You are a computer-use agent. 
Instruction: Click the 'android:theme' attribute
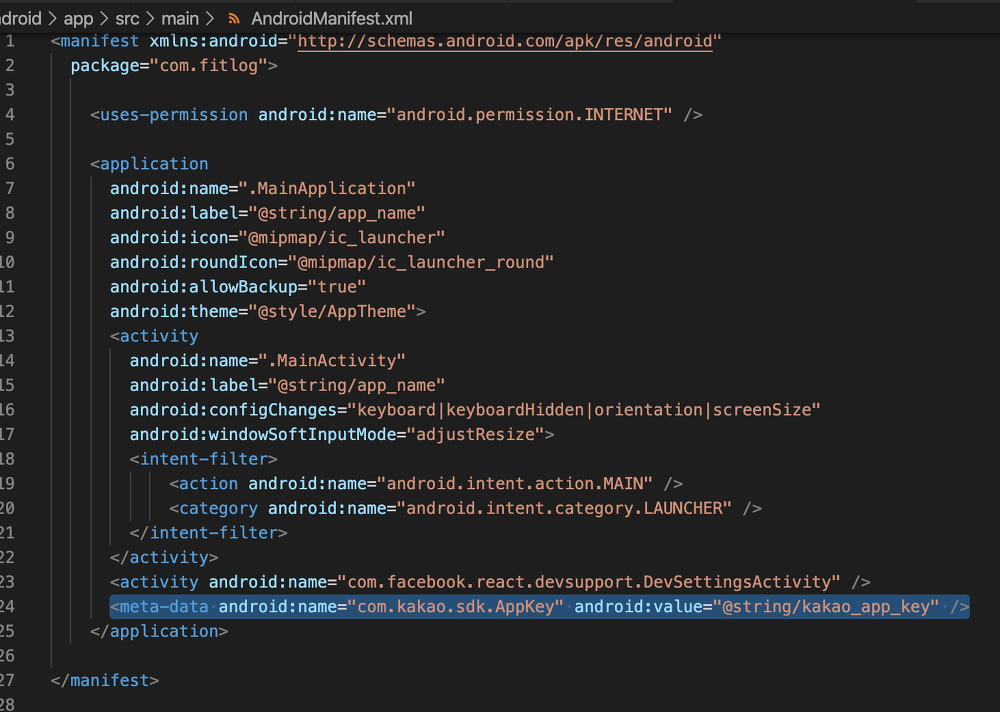click(x=174, y=311)
